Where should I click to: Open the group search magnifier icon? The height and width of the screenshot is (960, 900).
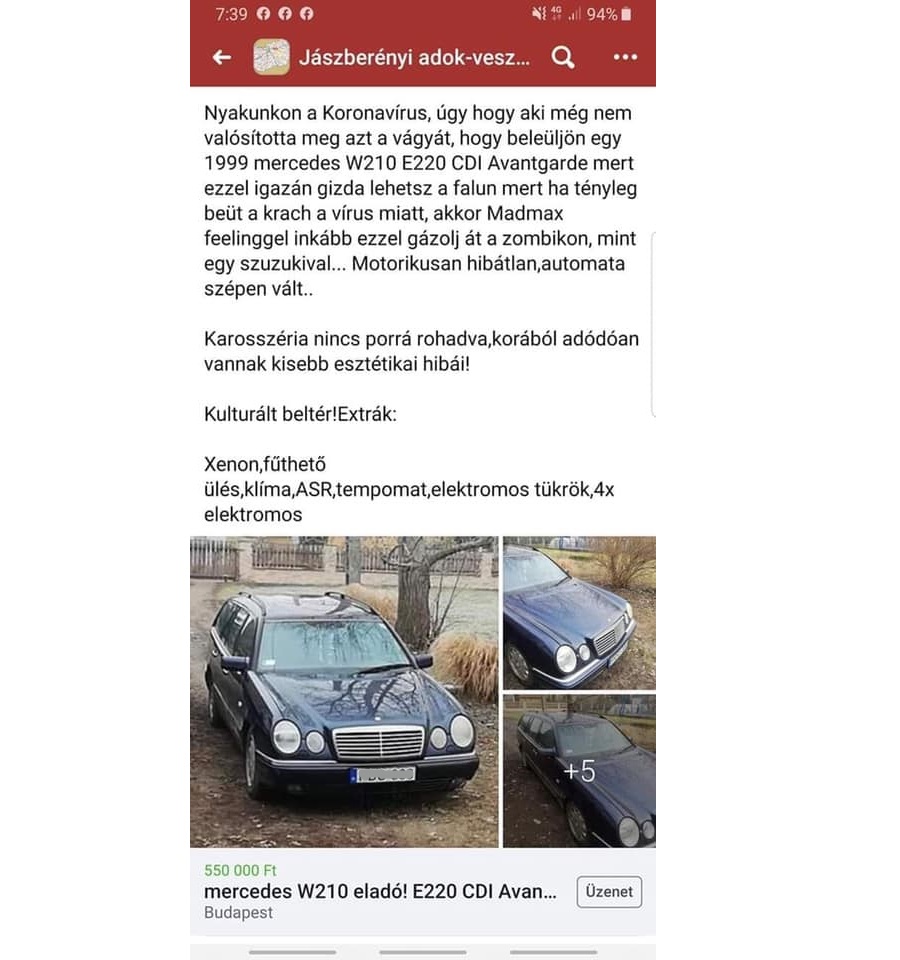pos(563,58)
